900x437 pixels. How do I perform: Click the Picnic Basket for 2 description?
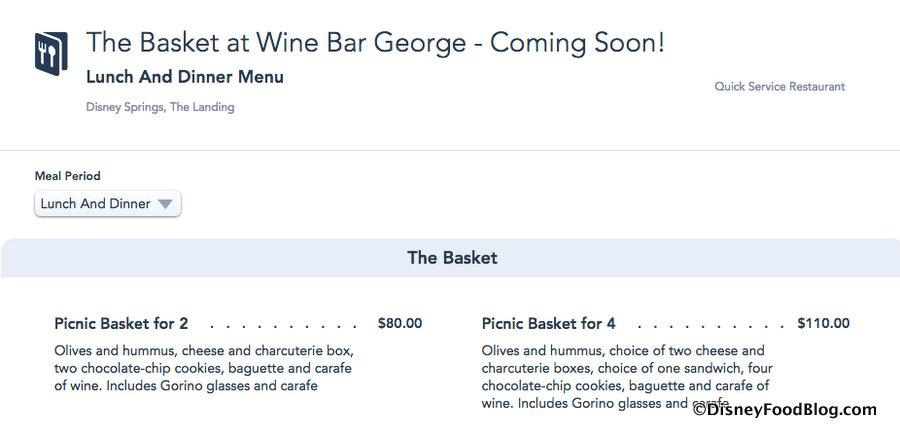point(204,368)
